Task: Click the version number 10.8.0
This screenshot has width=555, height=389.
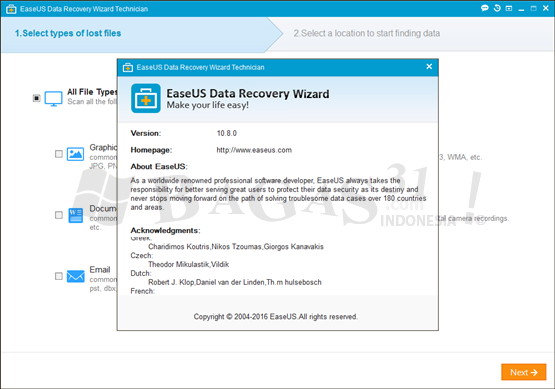Action: pos(227,133)
